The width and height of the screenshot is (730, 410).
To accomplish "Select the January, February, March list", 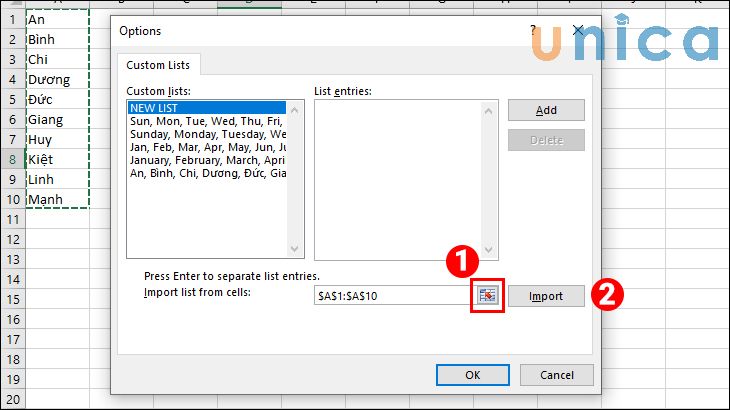I will pyautogui.click(x=207, y=160).
